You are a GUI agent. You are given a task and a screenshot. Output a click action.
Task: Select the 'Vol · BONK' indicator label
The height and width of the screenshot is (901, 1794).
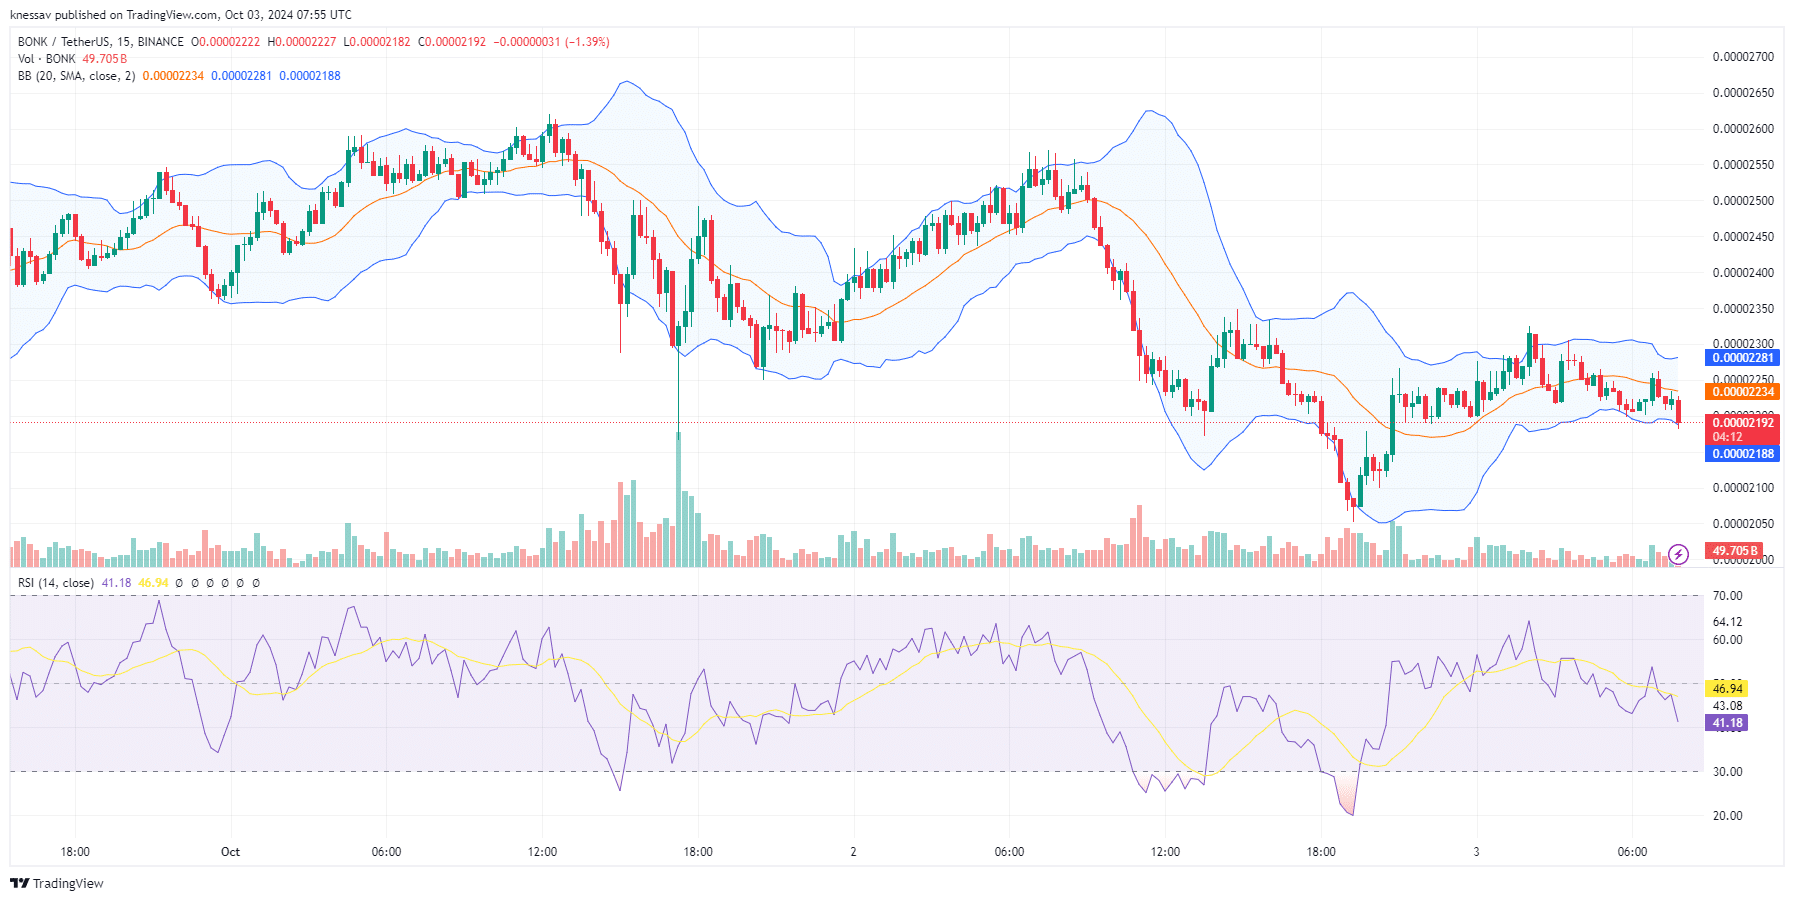coord(47,59)
